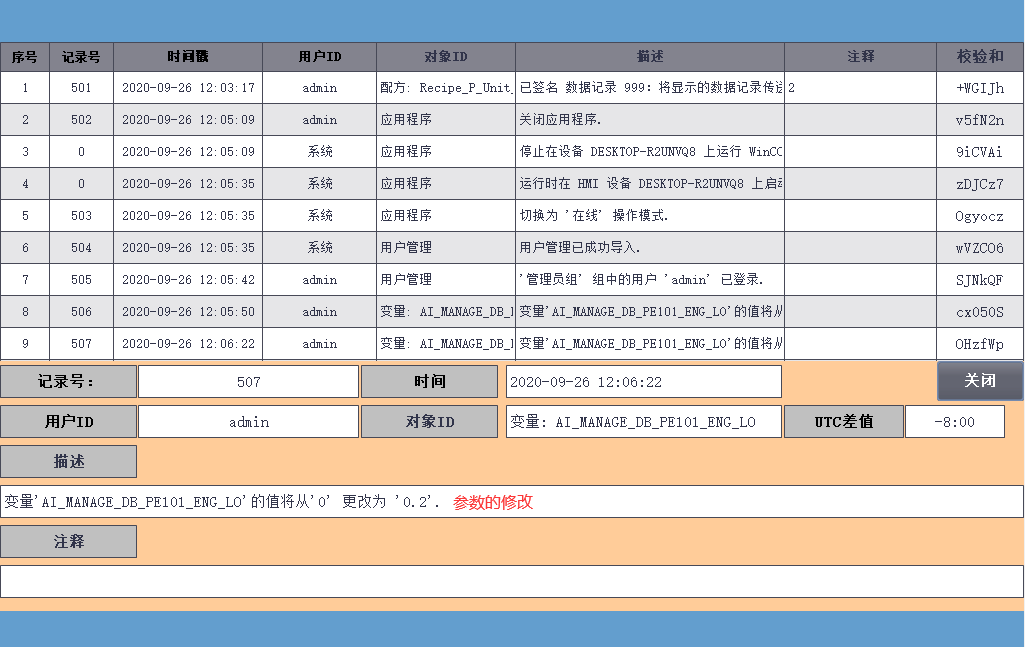Click the 注释 label button in details

(69, 541)
